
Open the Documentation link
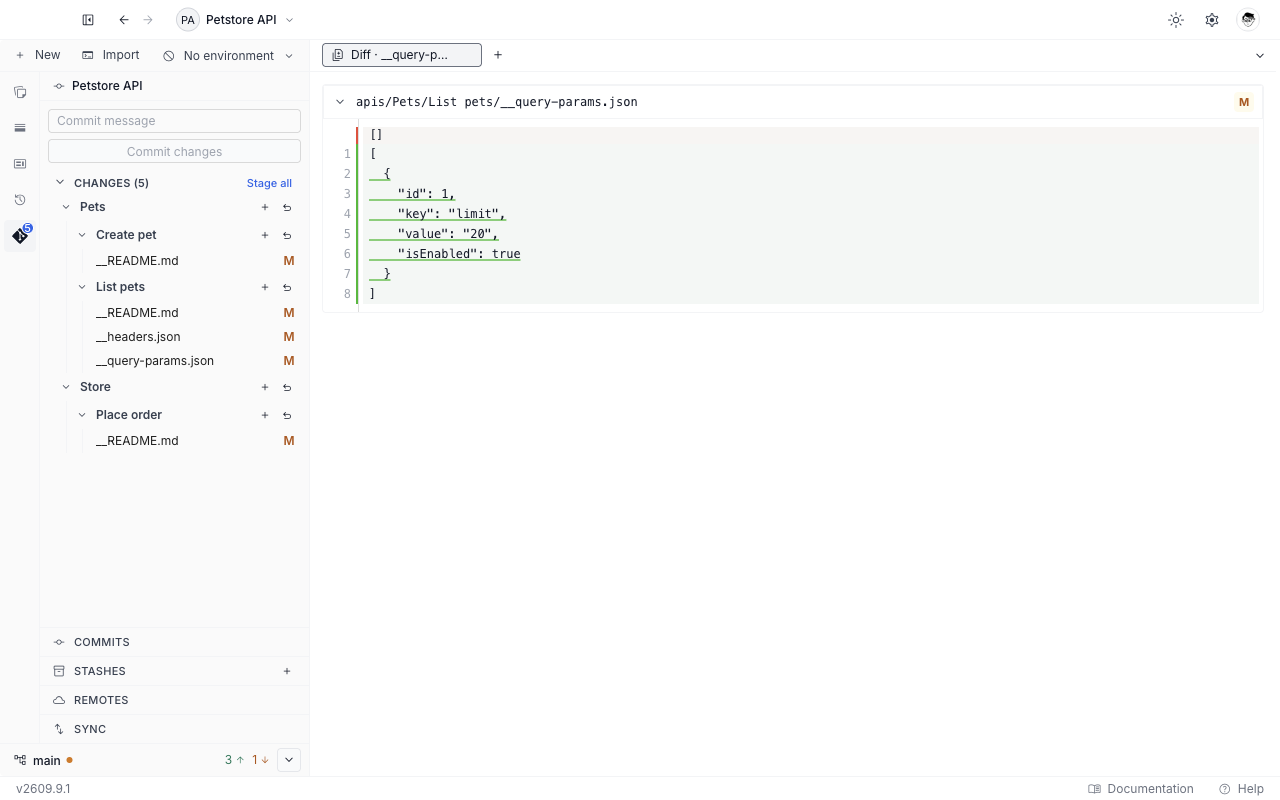[1141, 789]
